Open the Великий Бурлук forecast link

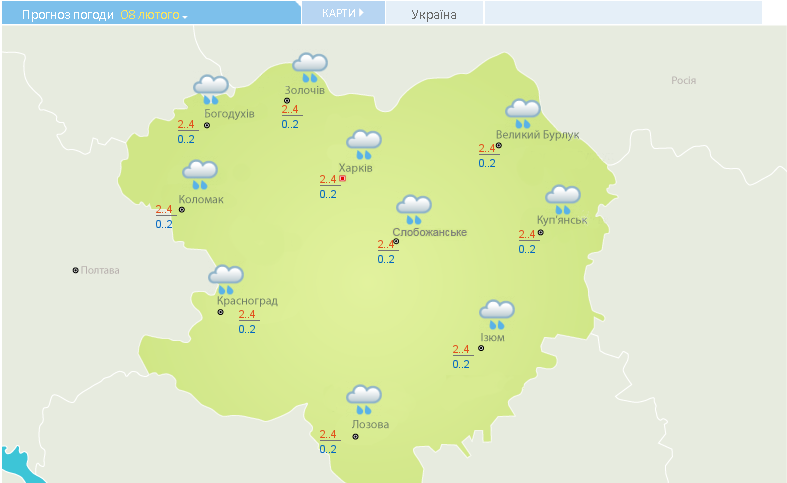pyautogui.click(x=538, y=135)
